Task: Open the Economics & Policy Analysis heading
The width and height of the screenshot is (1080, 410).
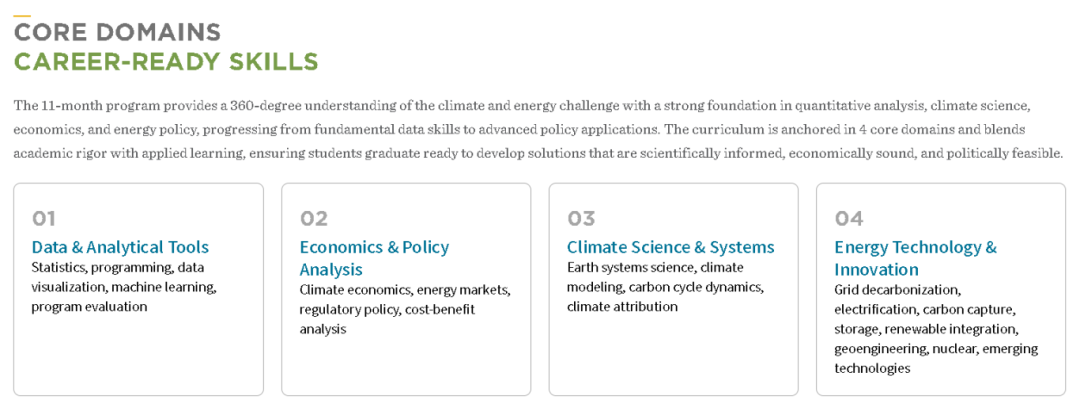Action: tap(374, 257)
